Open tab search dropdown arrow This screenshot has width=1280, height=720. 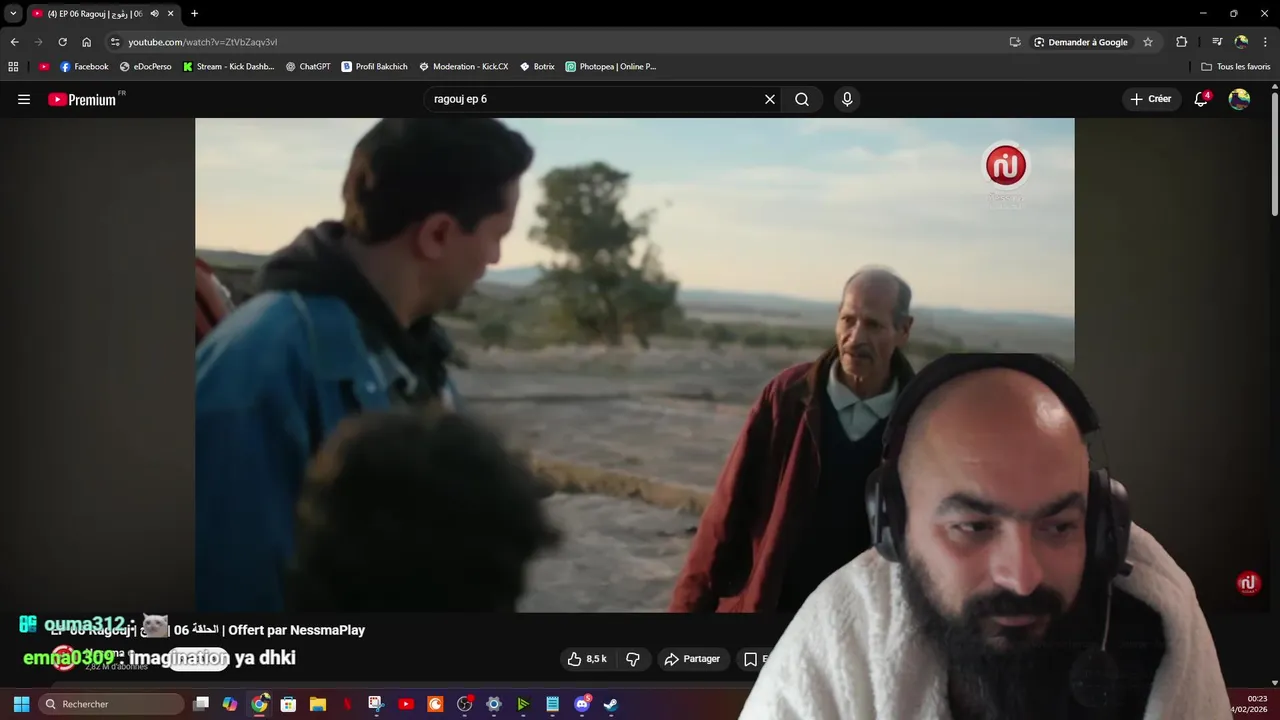(13, 14)
